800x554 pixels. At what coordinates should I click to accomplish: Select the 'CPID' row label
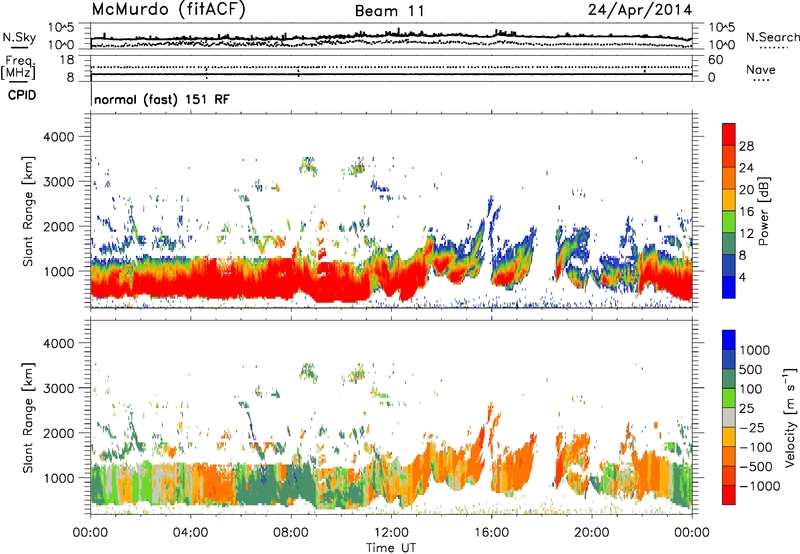pyautogui.click(x=22, y=95)
